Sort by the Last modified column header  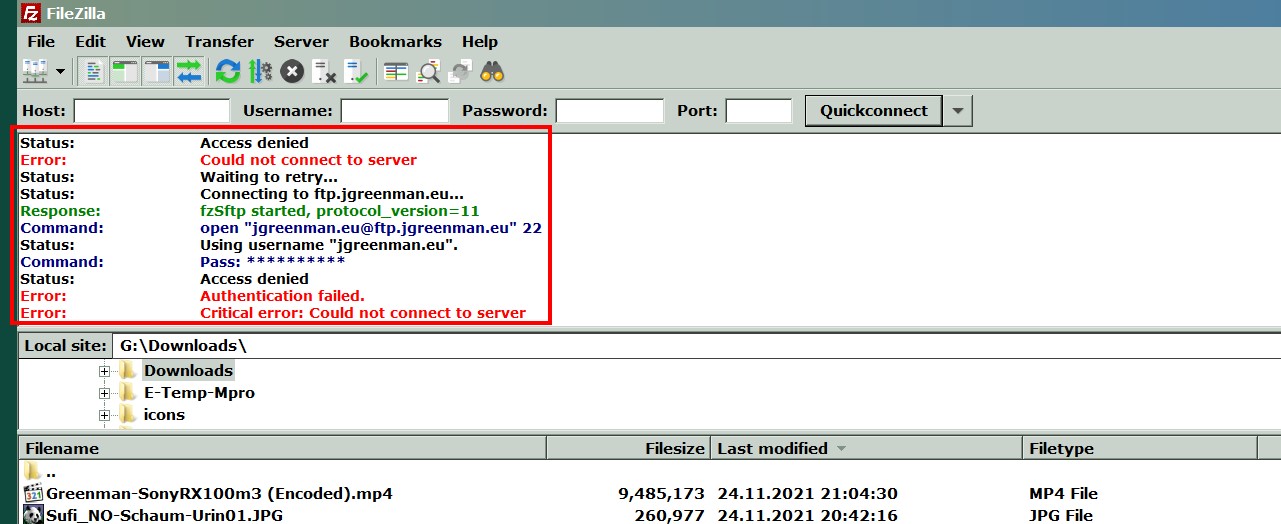[x=866, y=449]
